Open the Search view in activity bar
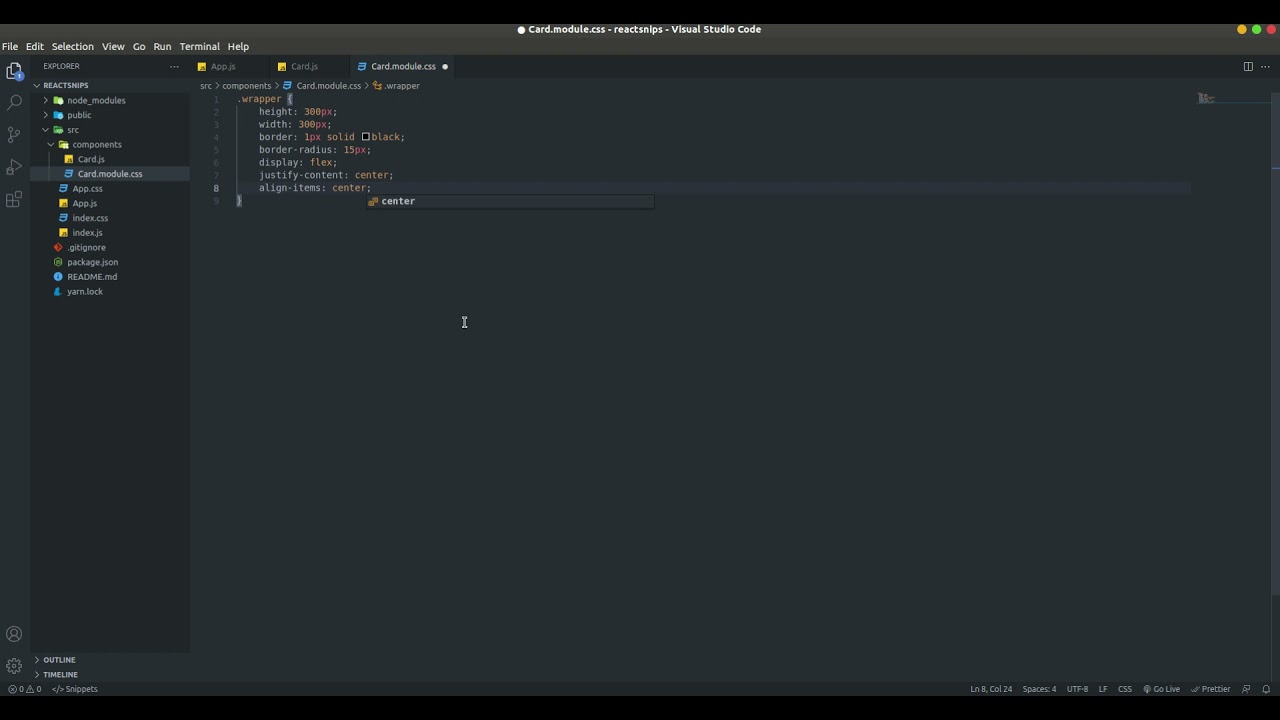Screen dimensions: 1280x720 (x=14, y=102)
